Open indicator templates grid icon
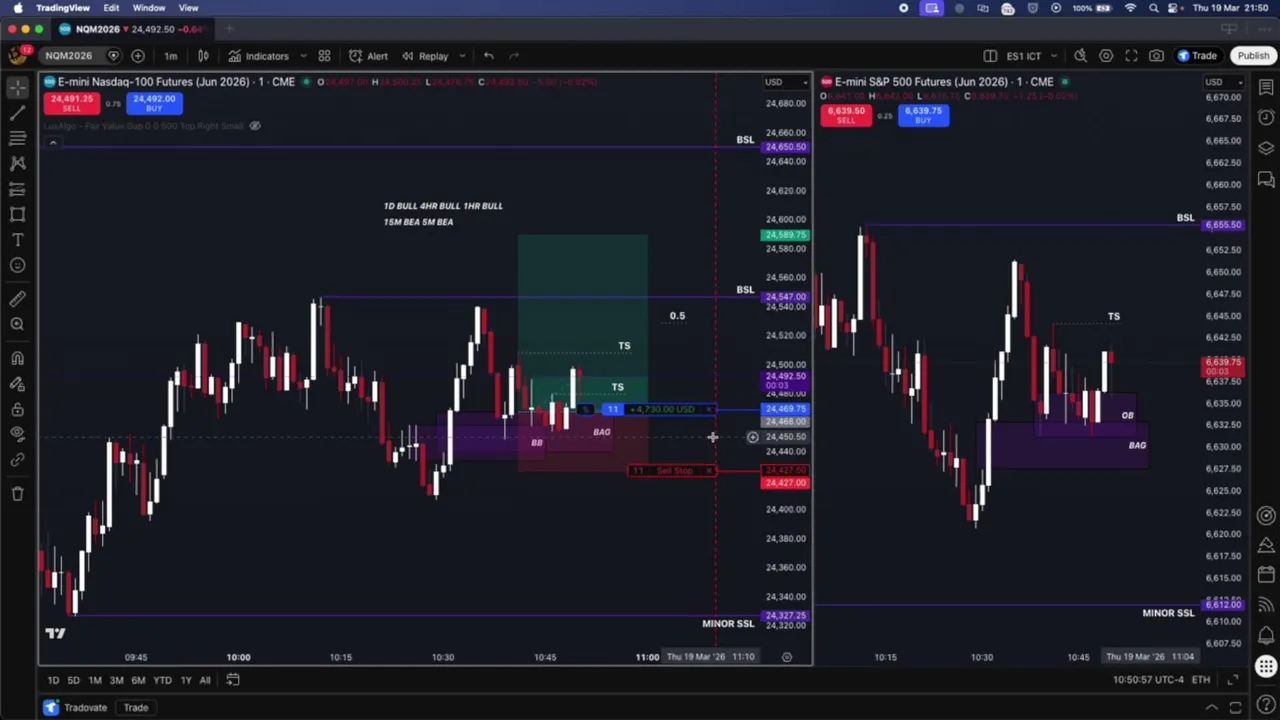Image resolution: width=1280 pixels, height=720 pixels. tap(324, 56)
